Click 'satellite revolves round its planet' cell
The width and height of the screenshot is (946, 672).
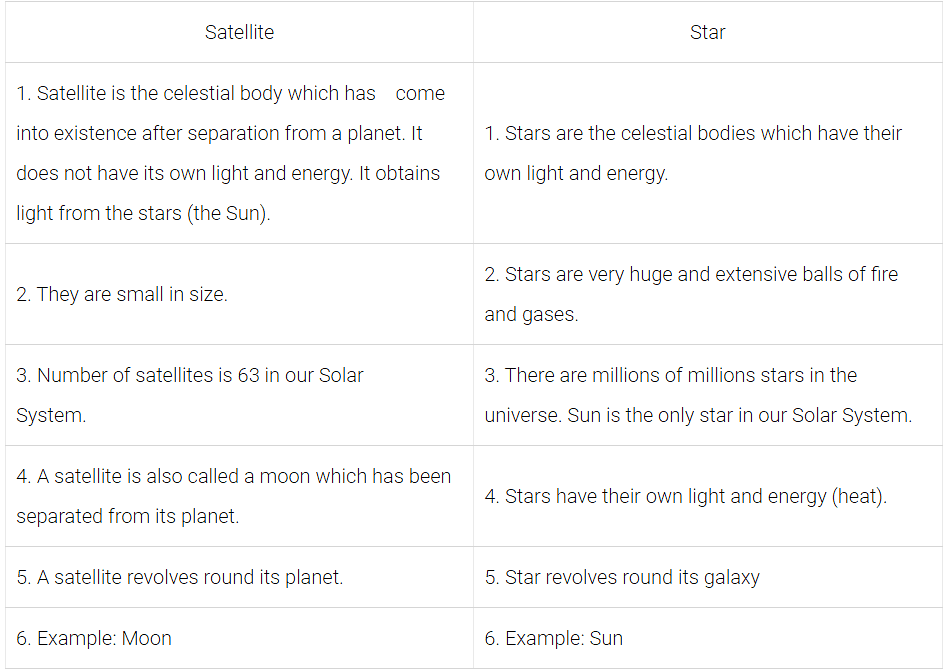180,577
